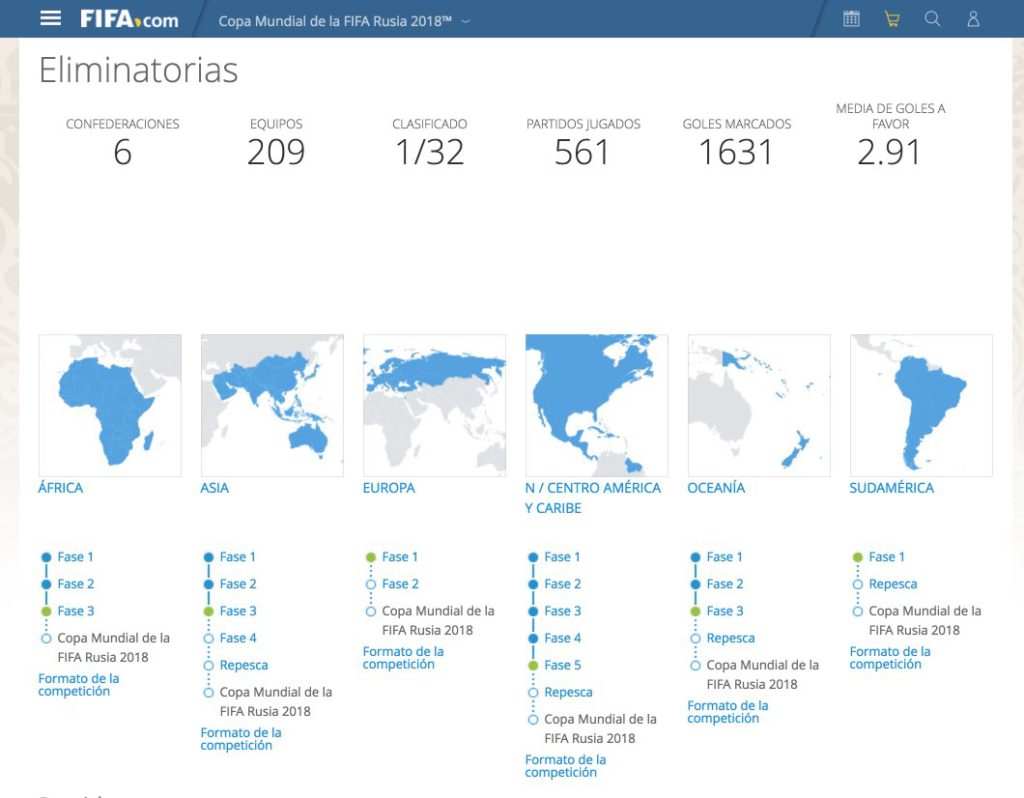Click the 2.91 goal average value

click(889, 152)
